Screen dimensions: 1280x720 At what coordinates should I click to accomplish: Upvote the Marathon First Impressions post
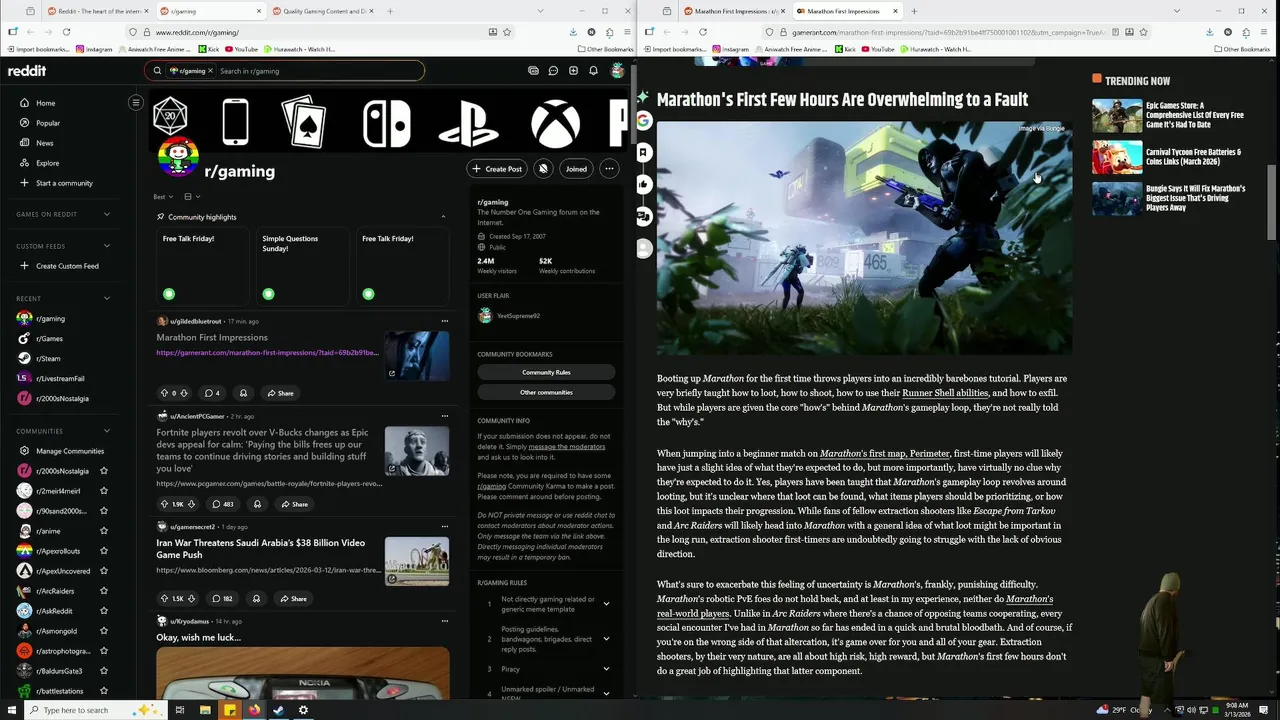[164, 393]
